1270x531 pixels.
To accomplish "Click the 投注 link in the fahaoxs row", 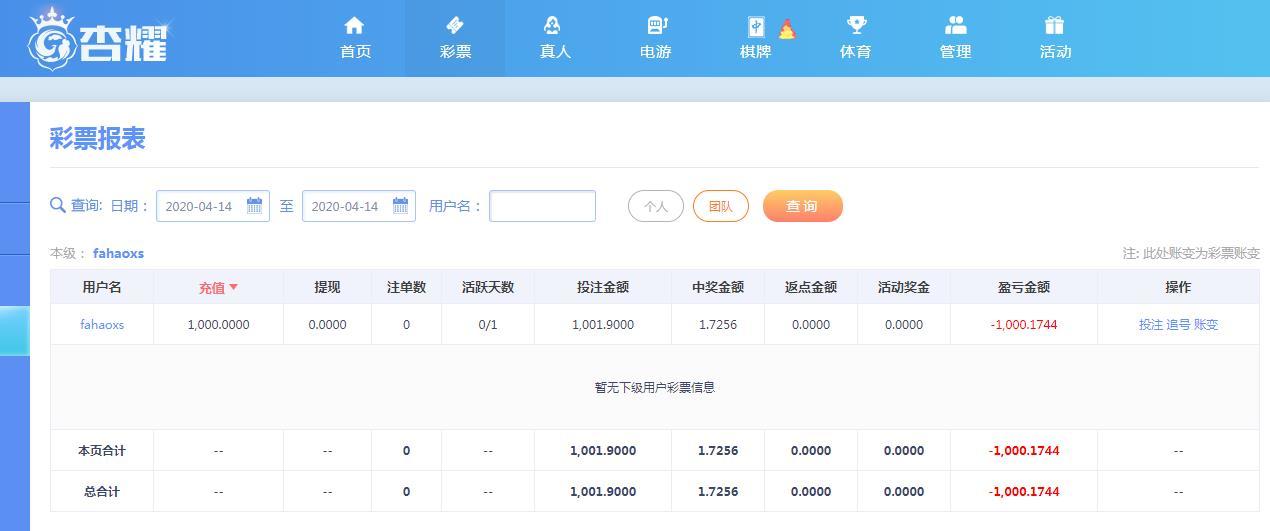I will 1150,324.
